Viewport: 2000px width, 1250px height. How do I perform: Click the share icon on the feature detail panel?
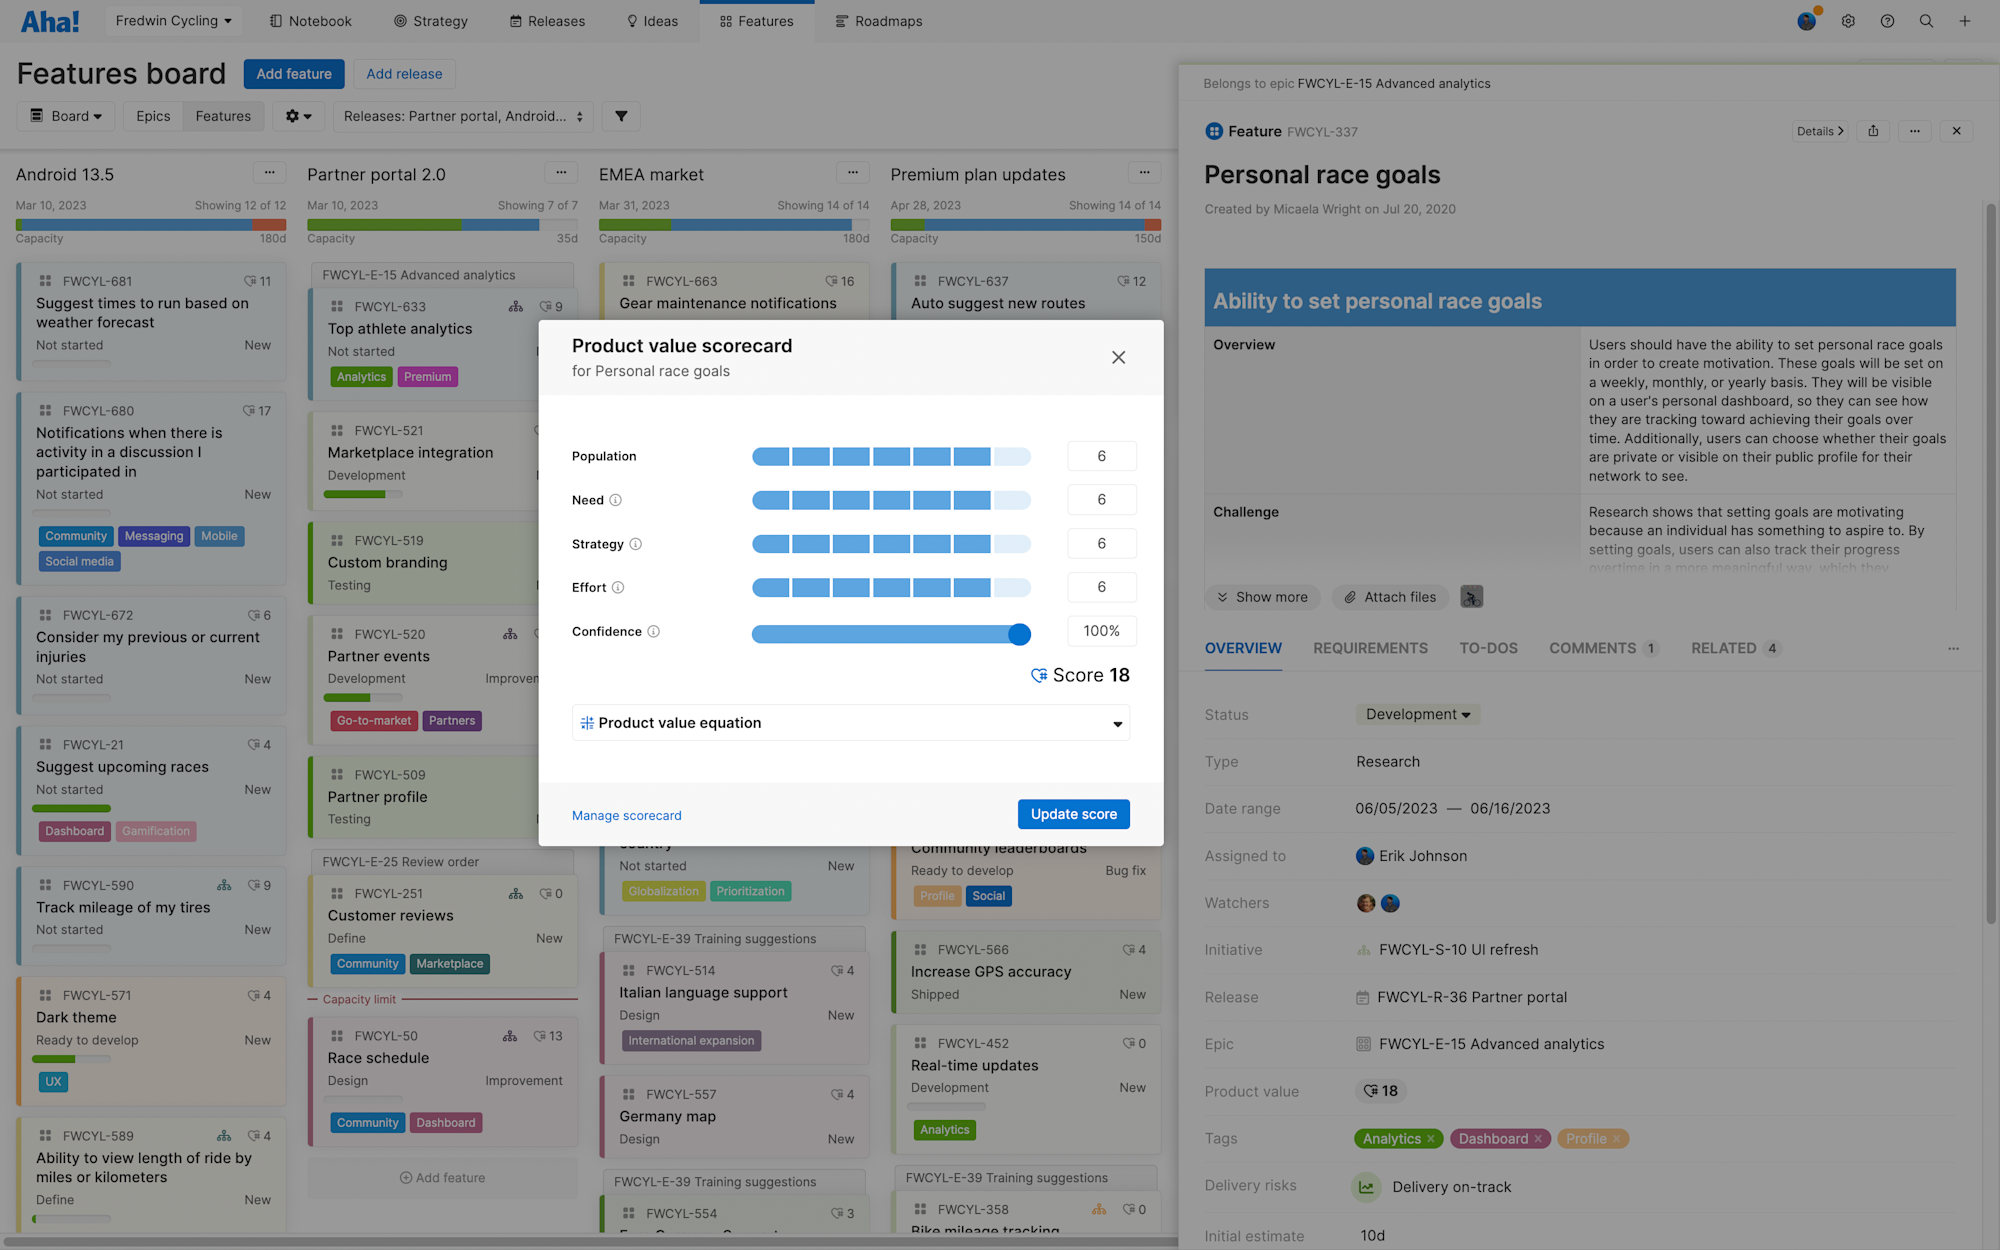coord(1872,131)
